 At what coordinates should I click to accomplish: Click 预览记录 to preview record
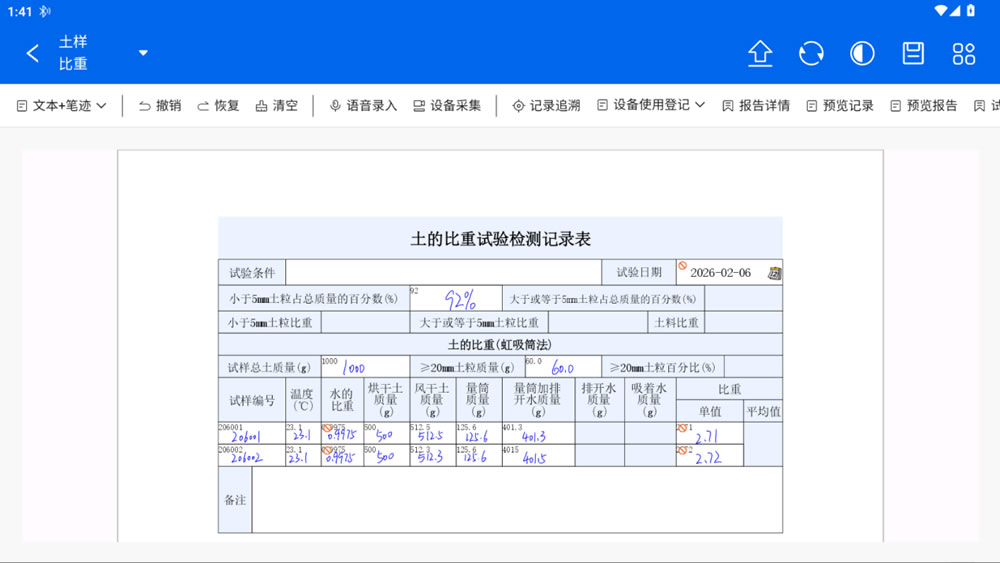[x=840, y=106]
